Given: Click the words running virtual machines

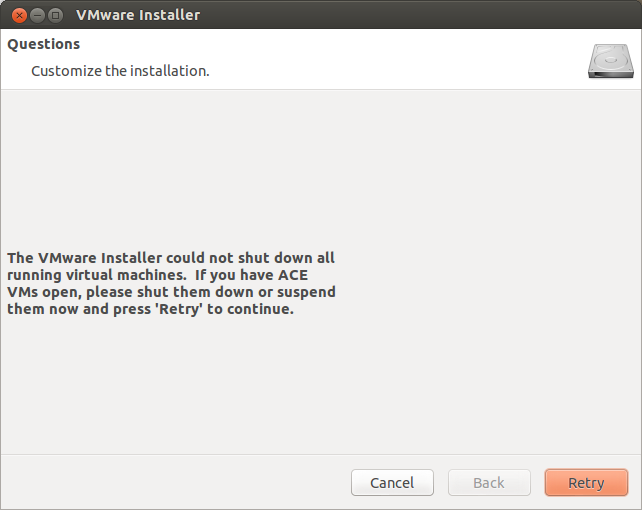Looking at the screenshot, I should pyautogui.click(x=97, y=275).
